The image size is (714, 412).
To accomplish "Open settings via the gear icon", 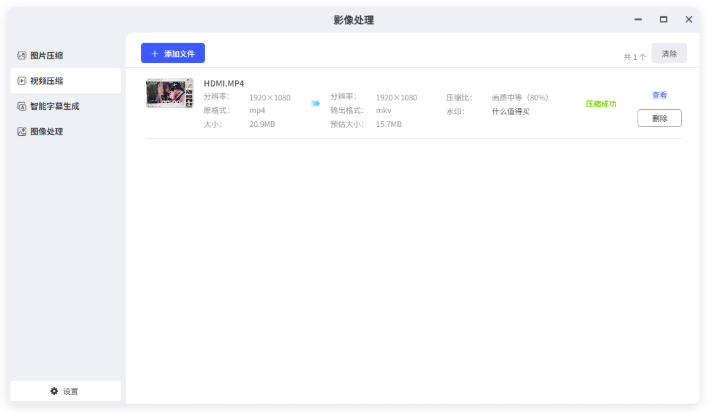I will pyautogui.click(x=54, y=391).
